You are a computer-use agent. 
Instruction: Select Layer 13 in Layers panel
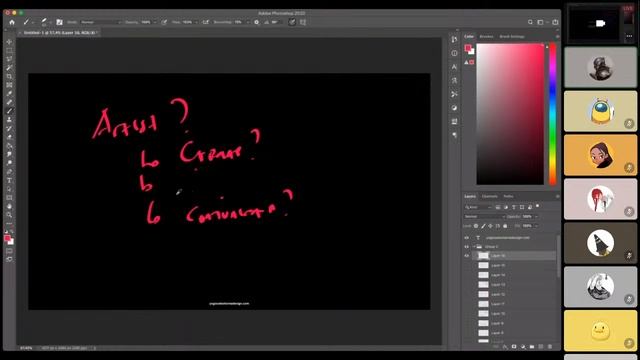coord(514,284)
